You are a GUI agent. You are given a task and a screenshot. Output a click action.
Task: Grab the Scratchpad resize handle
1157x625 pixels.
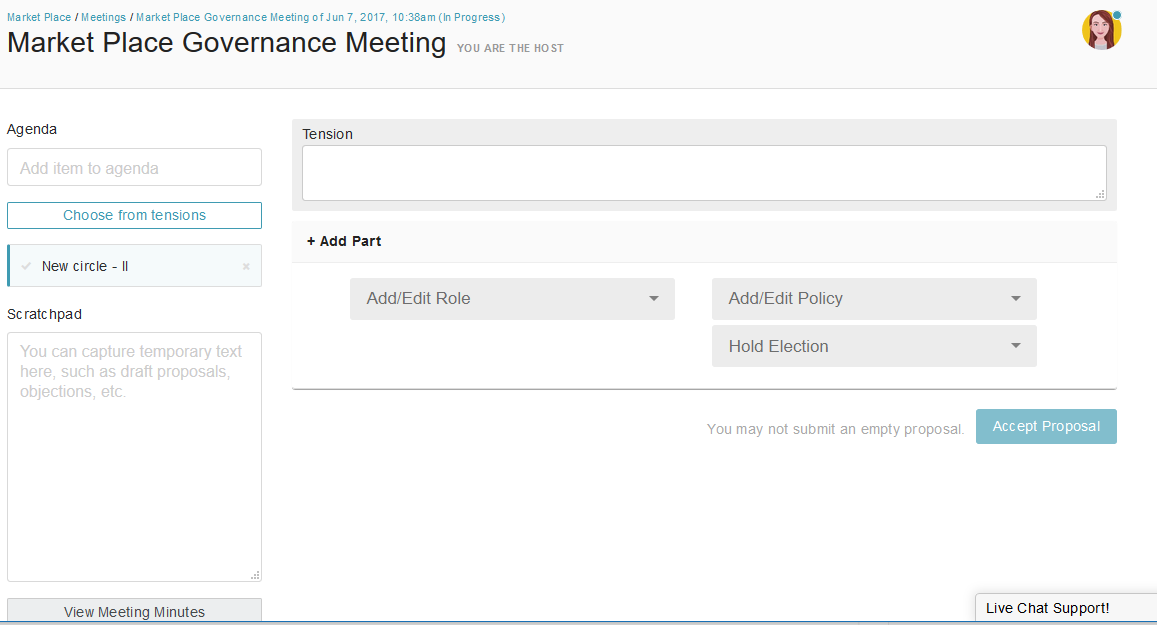point(255,575)
